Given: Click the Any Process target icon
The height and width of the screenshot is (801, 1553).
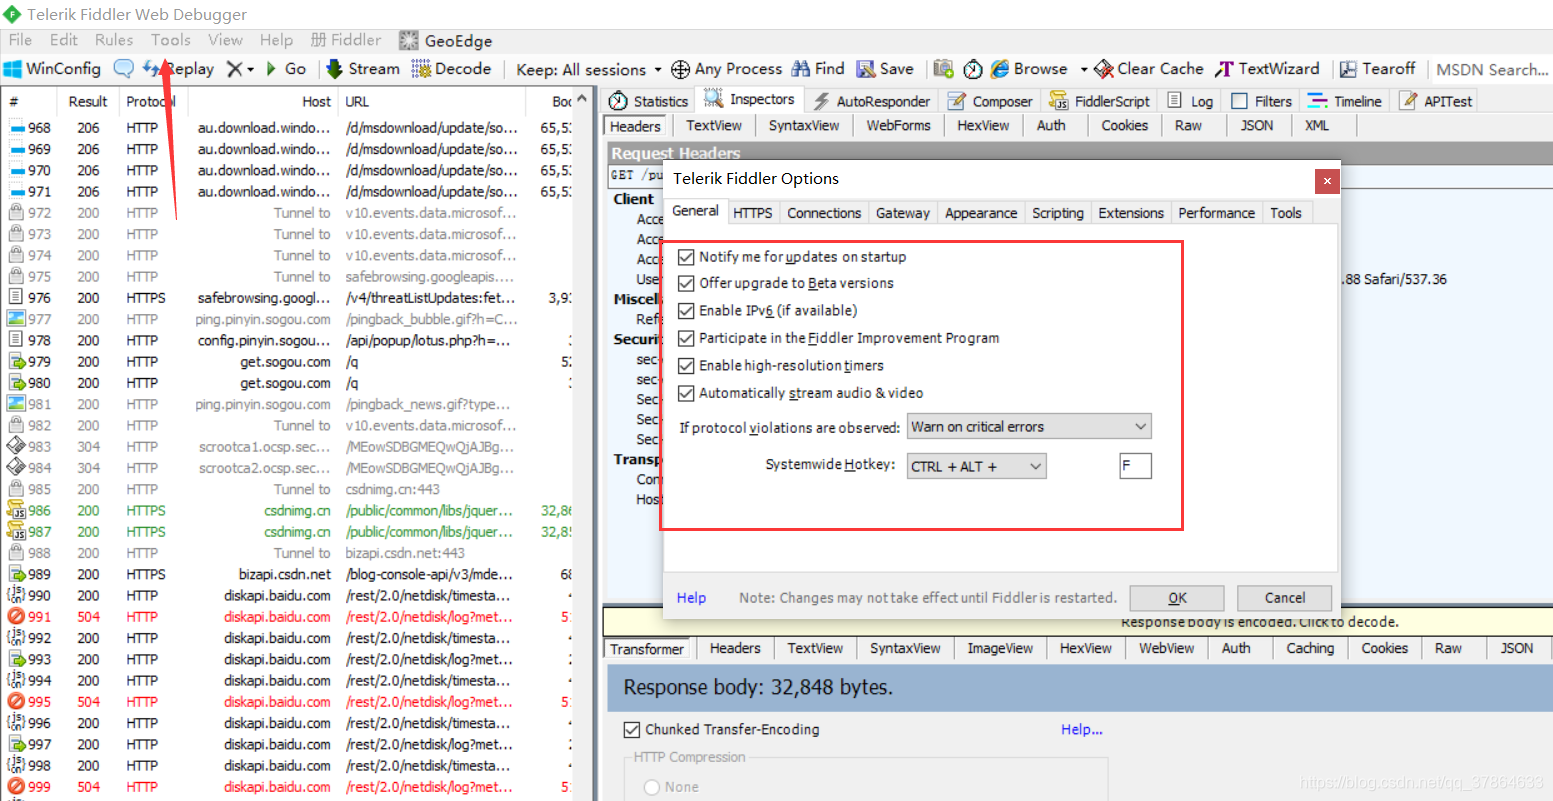Looking at the screenshot, I should tap(680, 69).
